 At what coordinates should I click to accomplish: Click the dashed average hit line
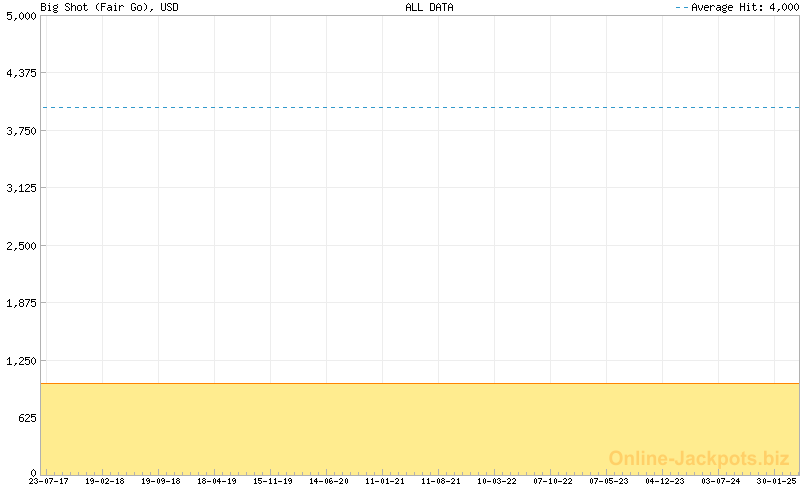click(420, 107)
